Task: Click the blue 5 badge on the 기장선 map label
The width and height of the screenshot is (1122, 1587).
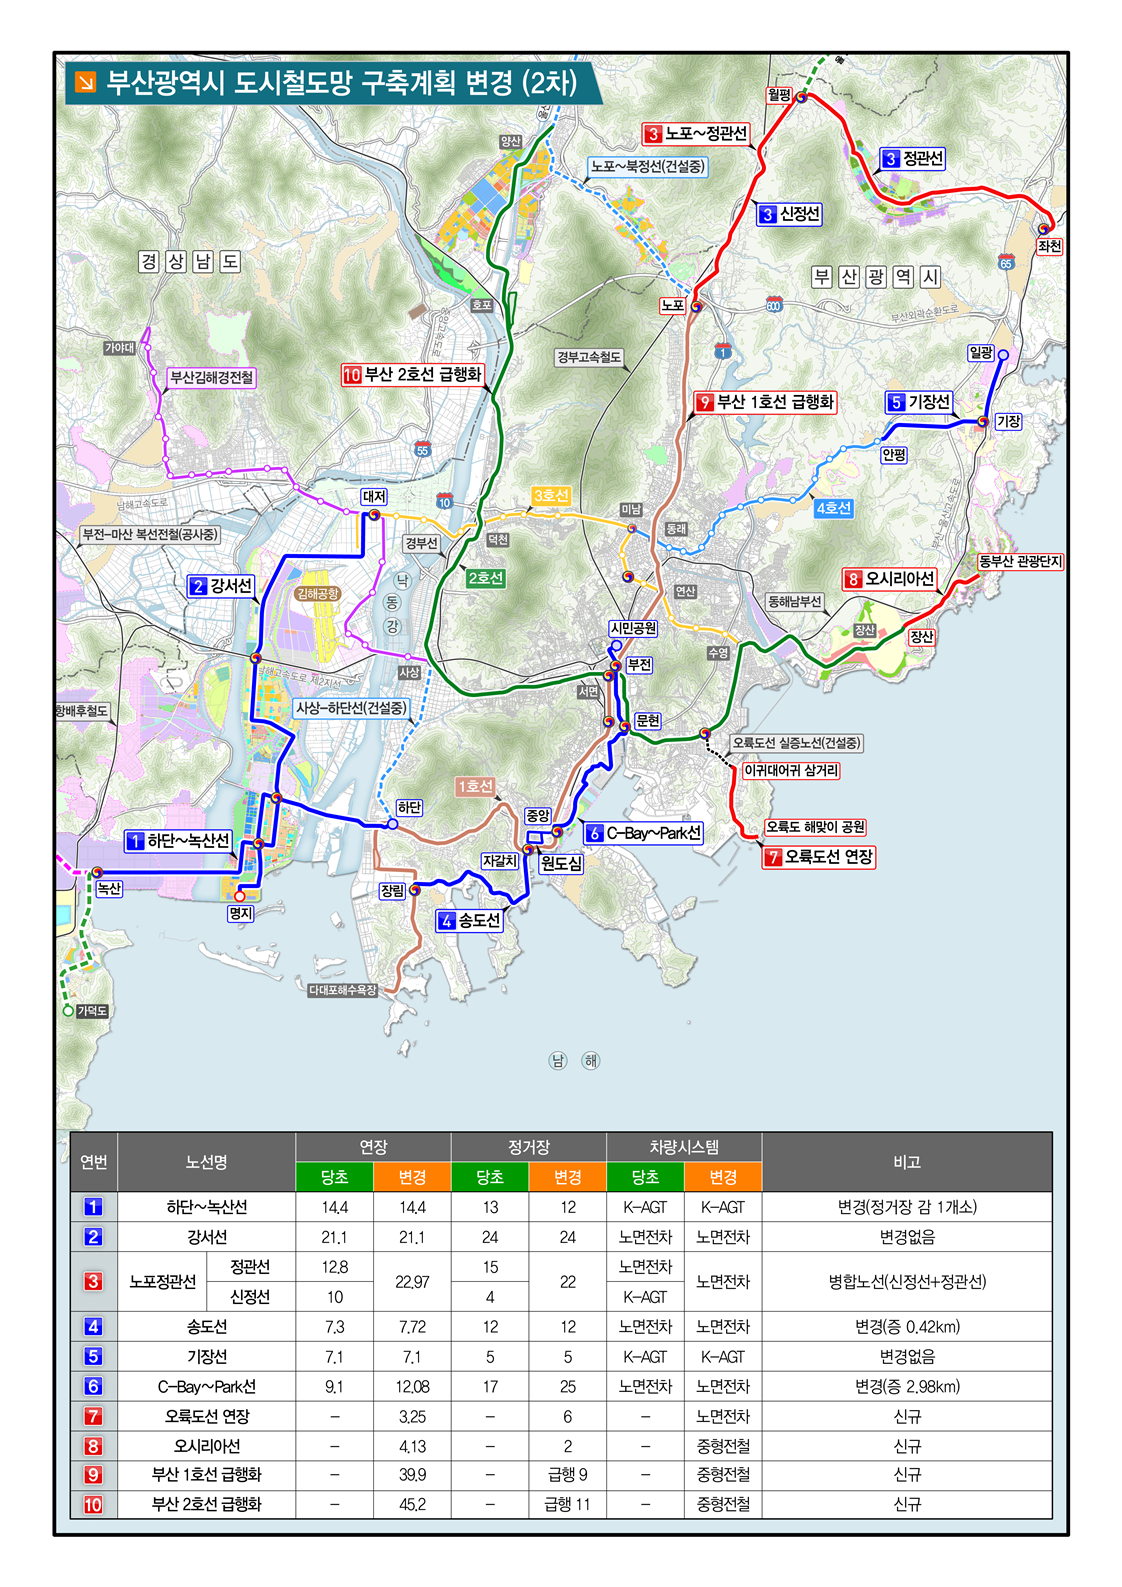Action: click(x=897, y=402)
